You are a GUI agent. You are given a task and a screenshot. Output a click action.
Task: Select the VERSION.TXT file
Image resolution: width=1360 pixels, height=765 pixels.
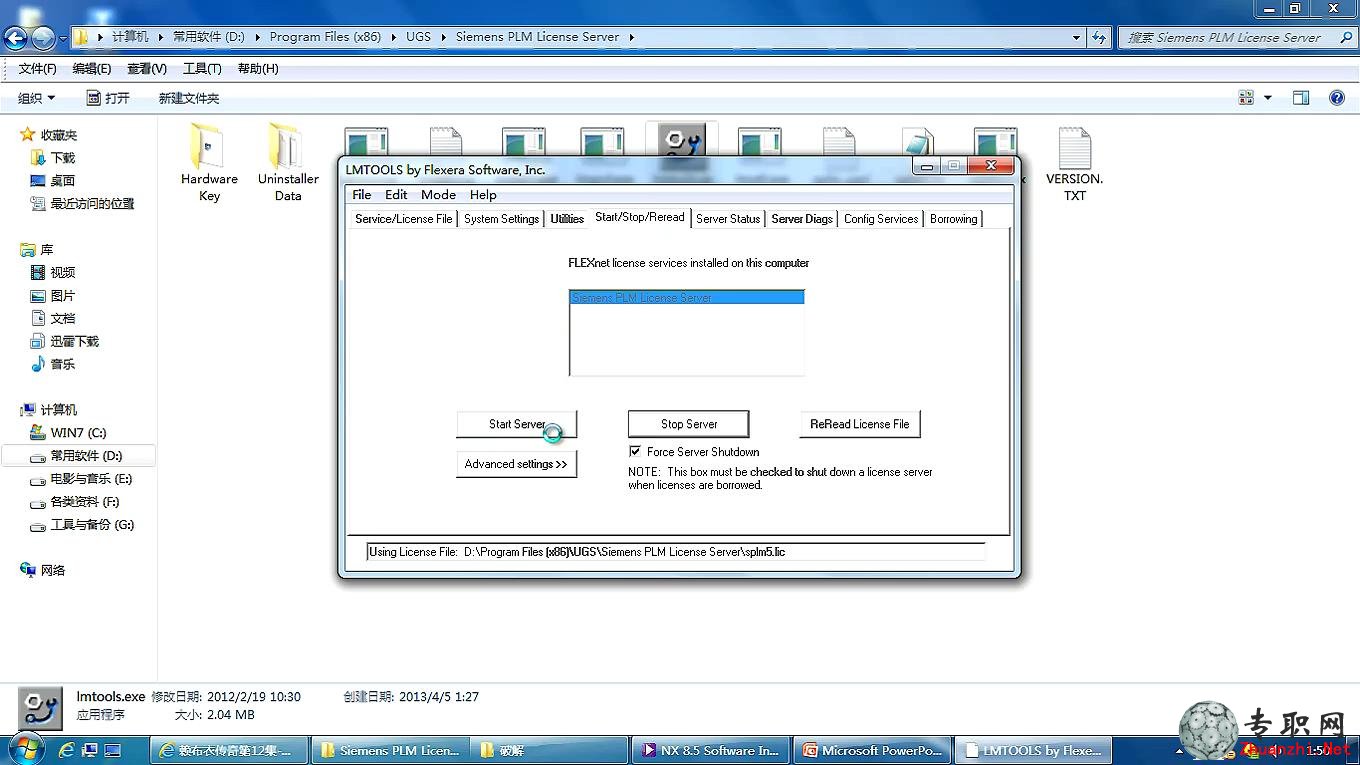pos(1074,164)
